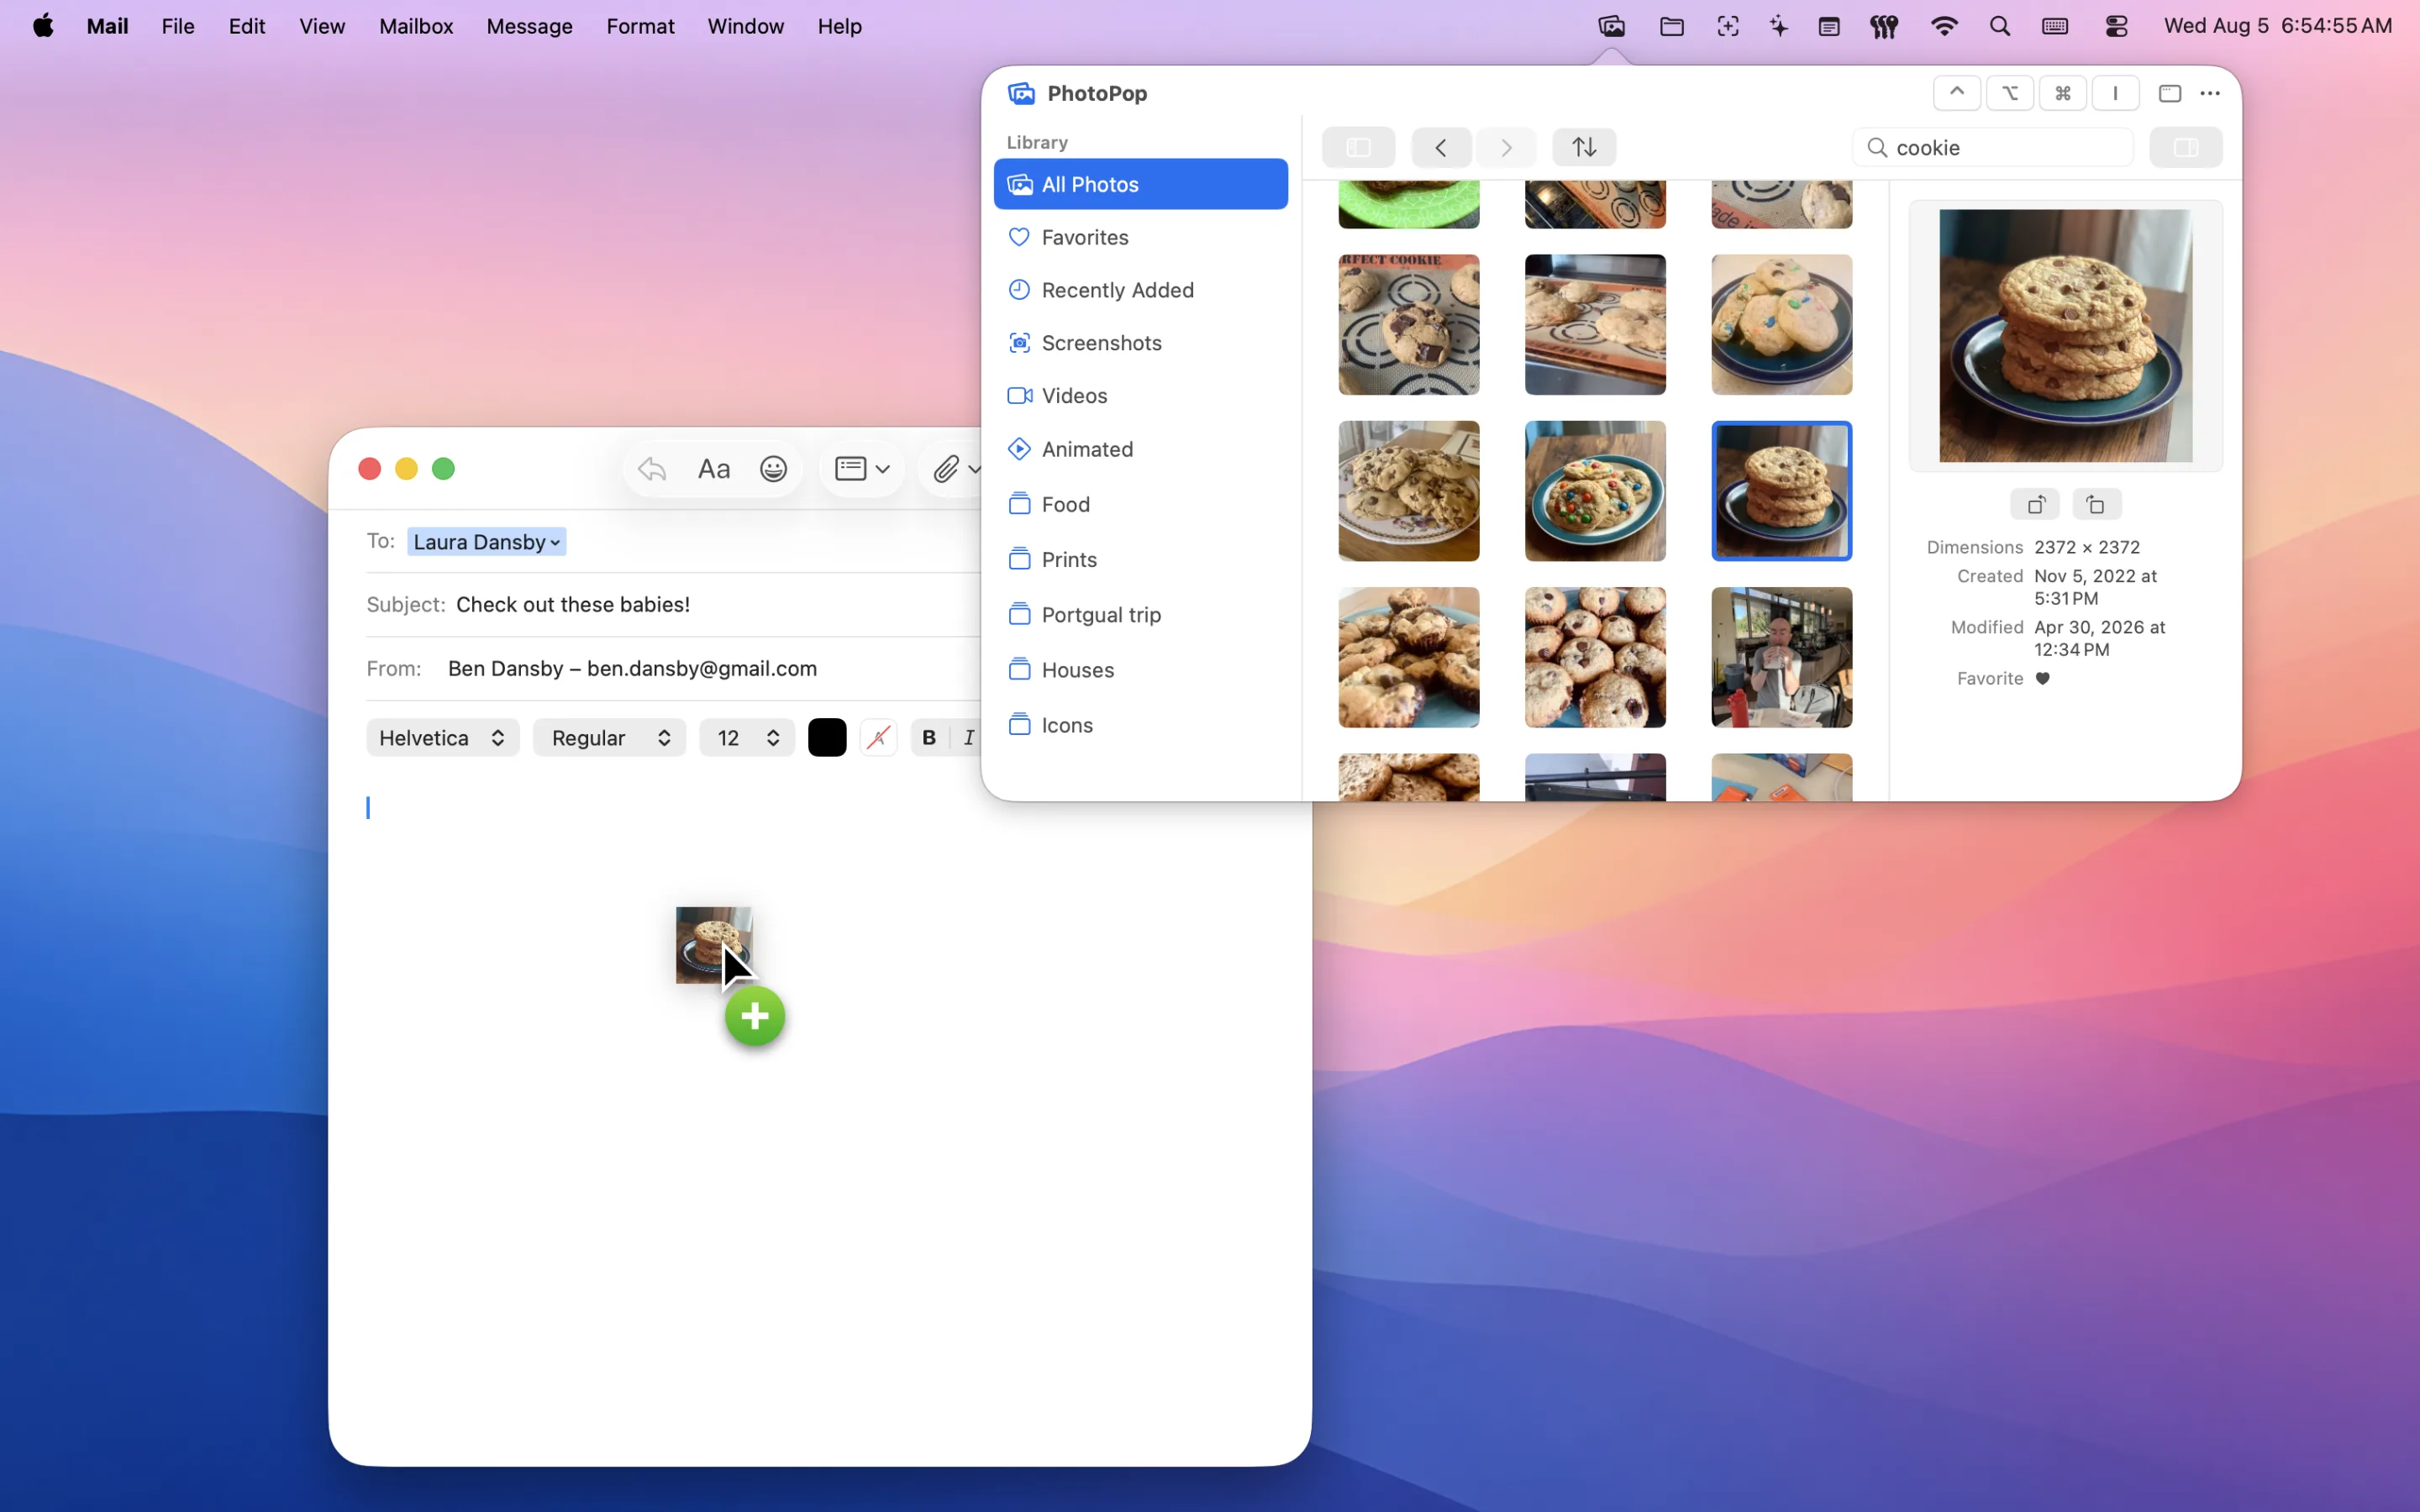The image size is (2420, 1512).
Task: Click the sparkle icon in menu bar
Action: (x=1778, y=27)
